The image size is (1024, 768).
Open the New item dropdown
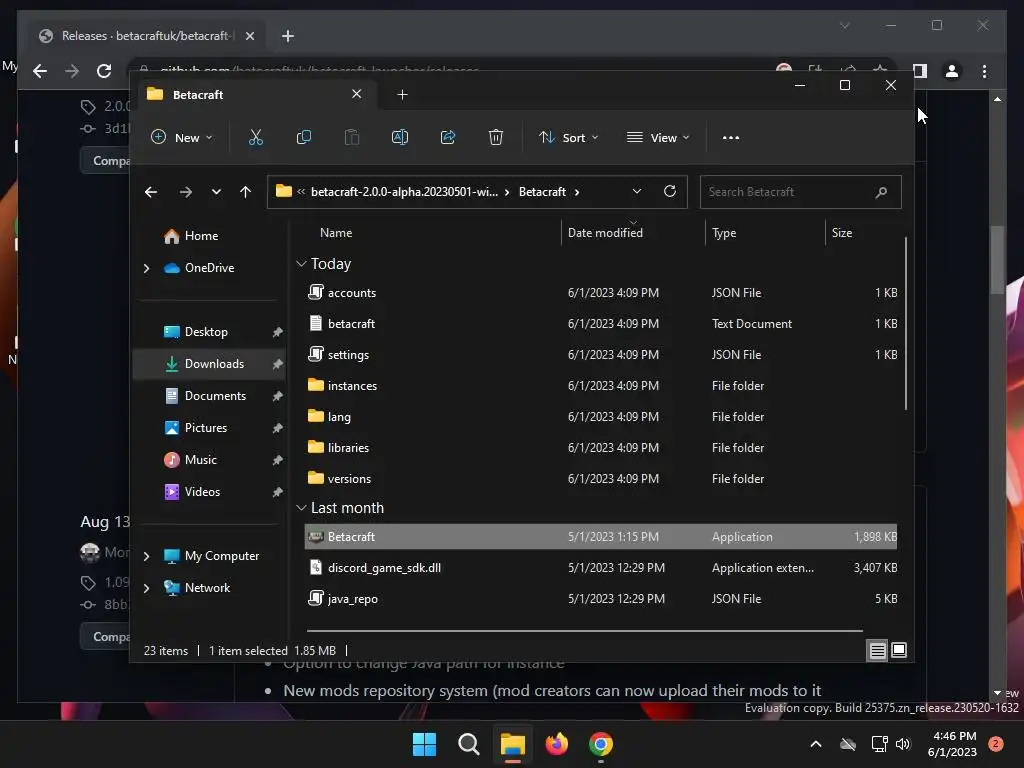click(182, 137)
